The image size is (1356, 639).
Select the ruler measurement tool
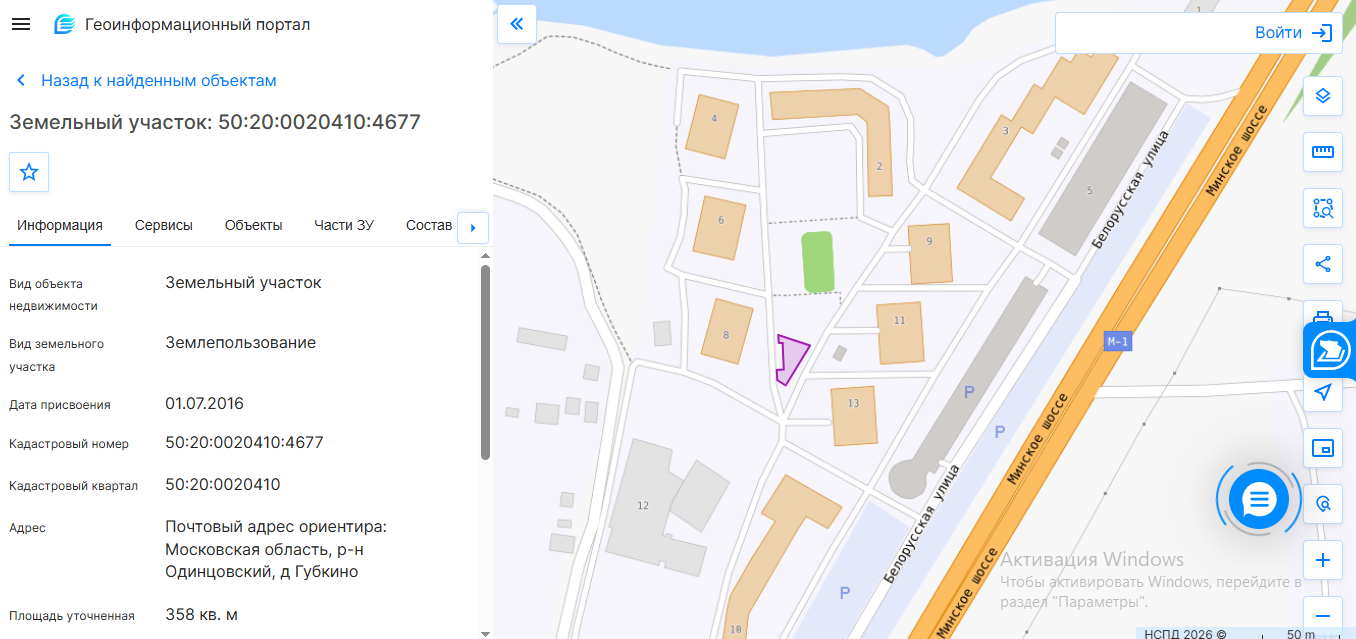(x=1323, y=152)
